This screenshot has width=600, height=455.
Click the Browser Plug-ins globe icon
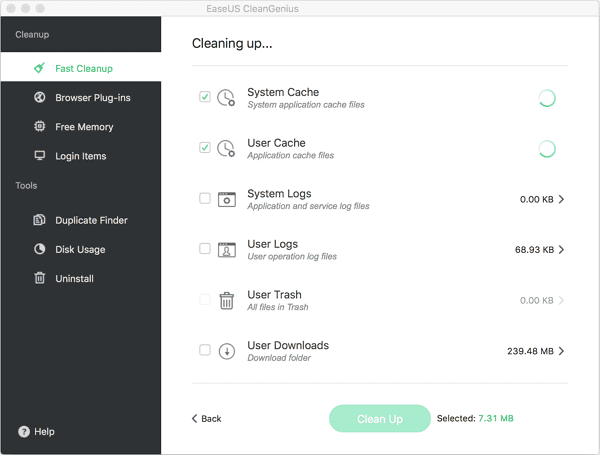39,97
